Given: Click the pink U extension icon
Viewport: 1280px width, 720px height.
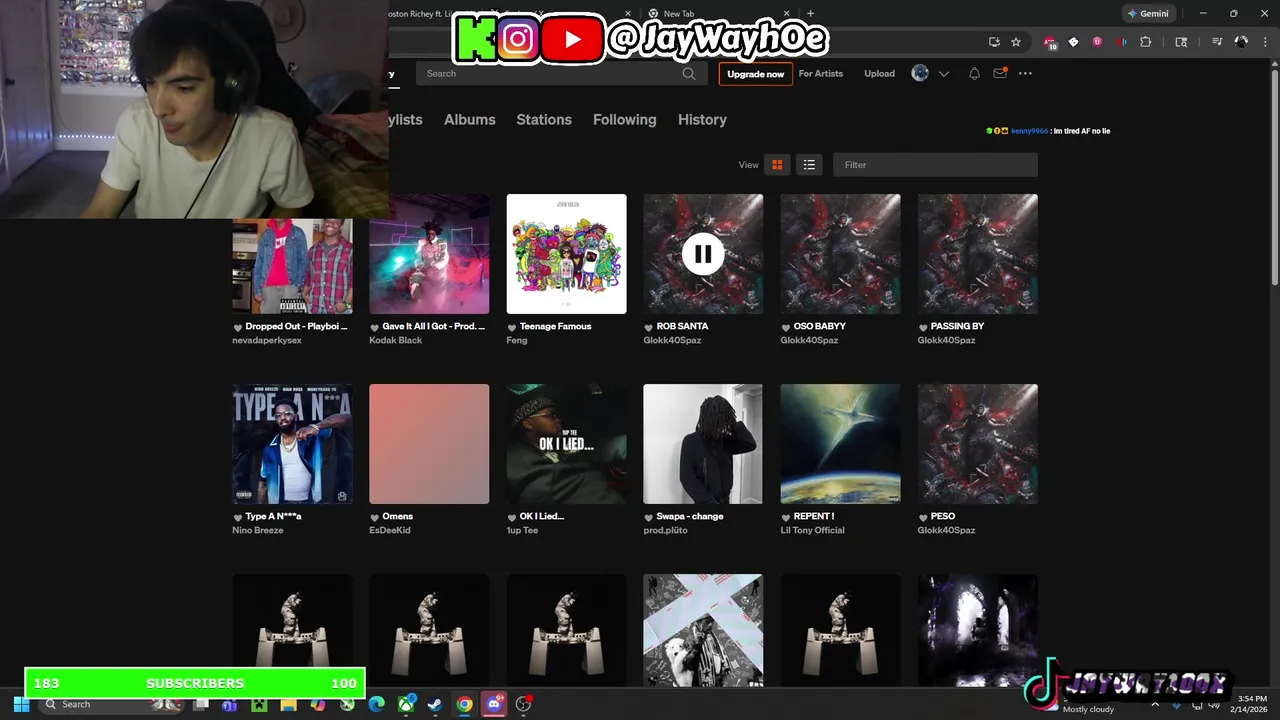Looking at the screenshot, I should click(x=1097, y=42).
